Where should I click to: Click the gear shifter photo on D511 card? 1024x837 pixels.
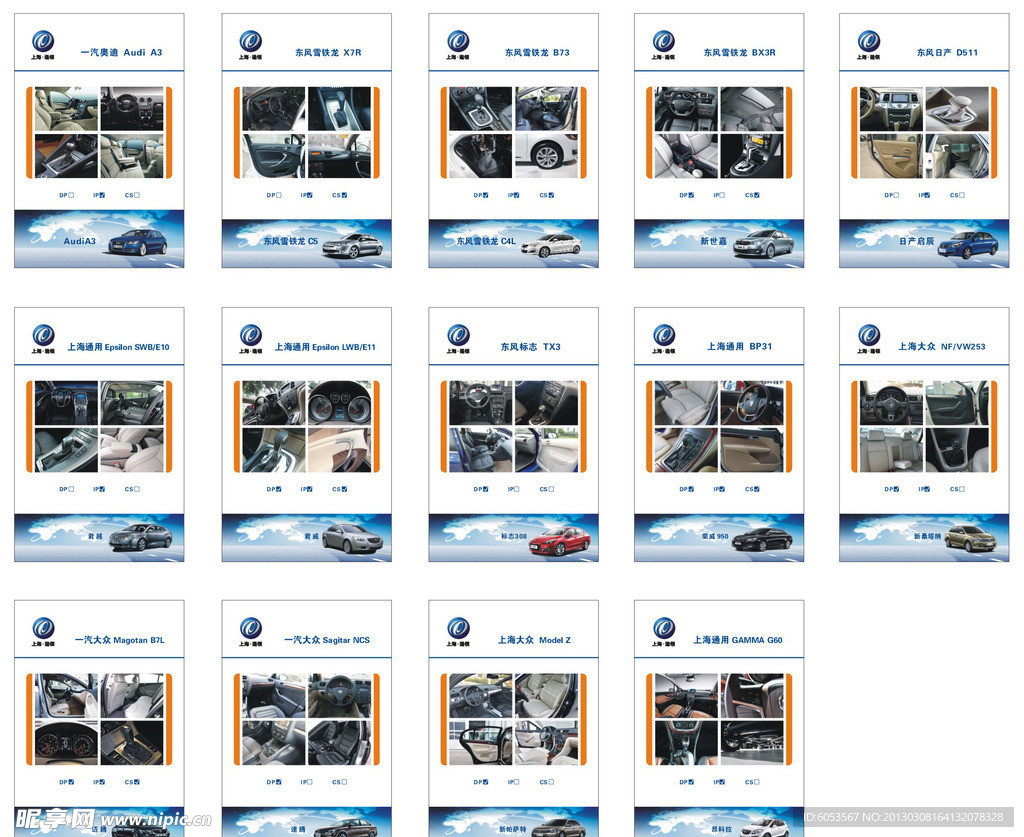957,109
